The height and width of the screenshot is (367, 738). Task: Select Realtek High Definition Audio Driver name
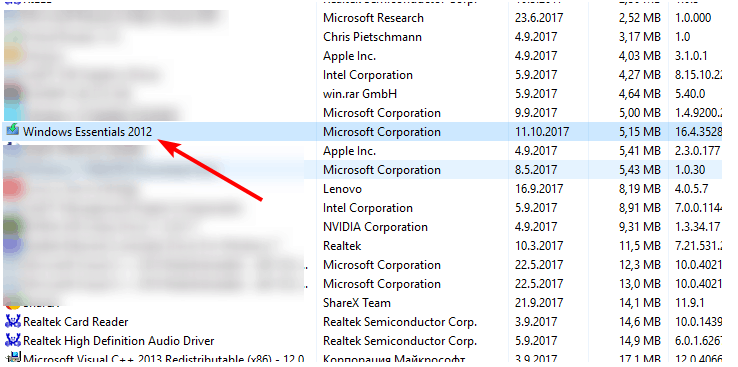119,341
